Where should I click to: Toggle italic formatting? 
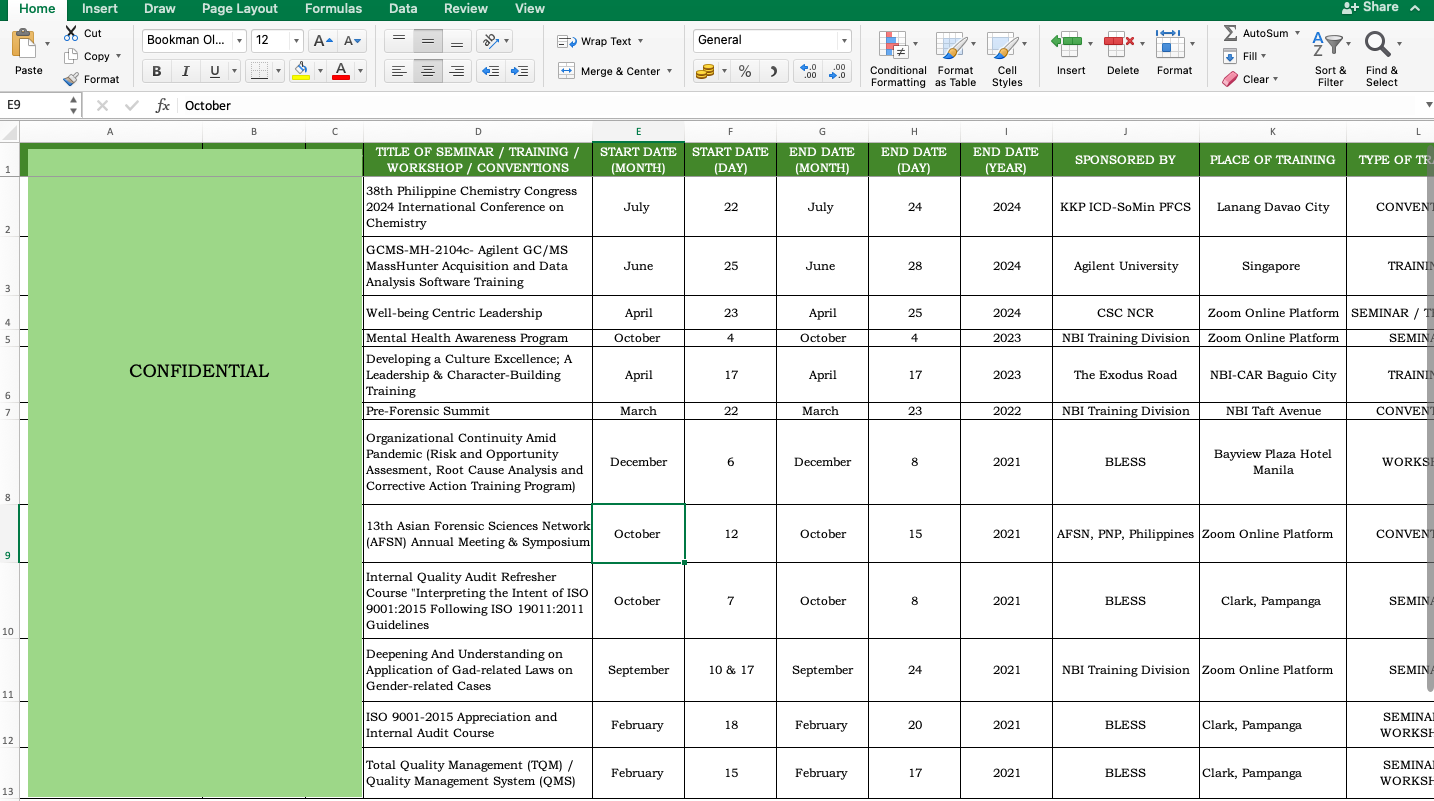(185, 71)
